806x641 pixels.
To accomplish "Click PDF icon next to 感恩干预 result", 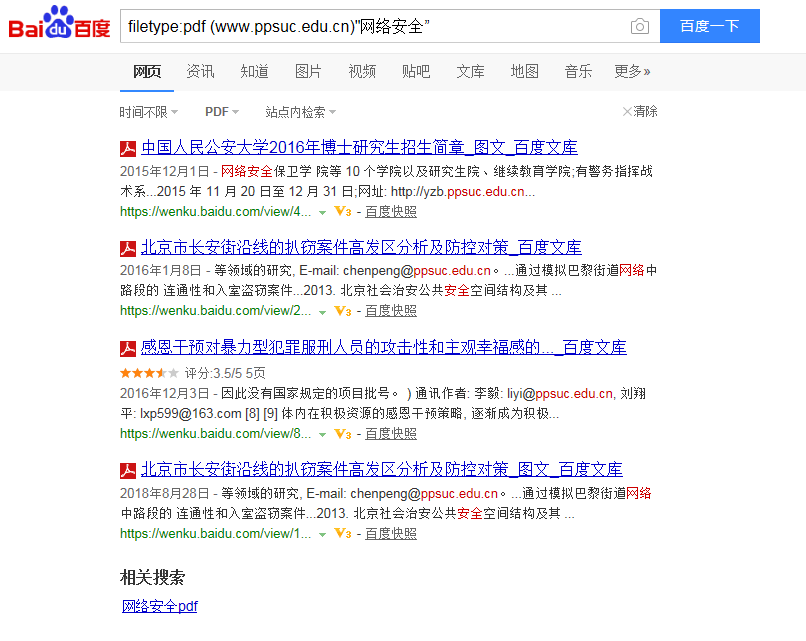I will point(128,349).
